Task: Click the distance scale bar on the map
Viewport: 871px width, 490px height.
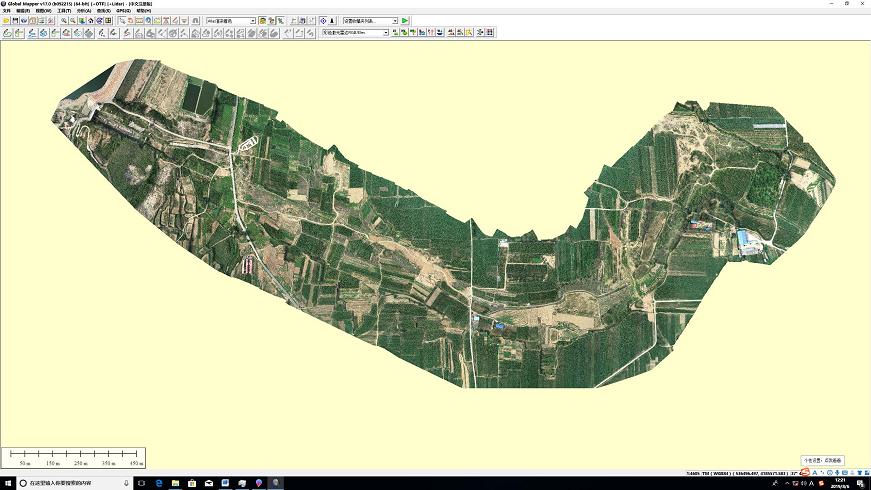Action: [x=73, y=457]
